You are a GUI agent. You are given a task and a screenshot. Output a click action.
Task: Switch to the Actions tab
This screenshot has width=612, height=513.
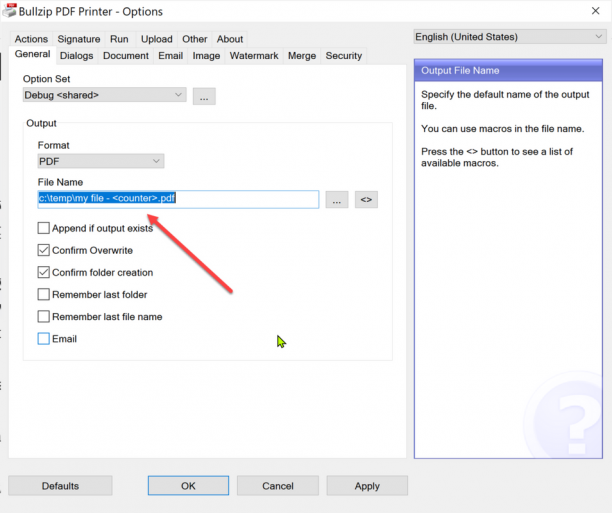coord(31,39)
